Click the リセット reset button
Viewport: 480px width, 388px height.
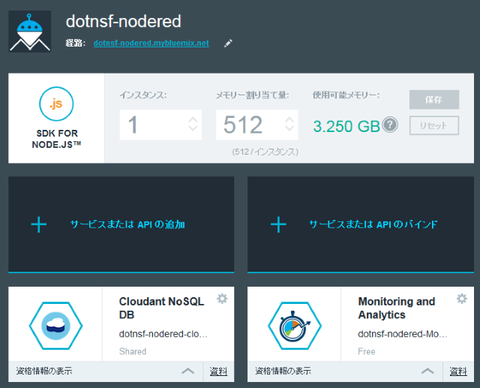pos(434,126)
